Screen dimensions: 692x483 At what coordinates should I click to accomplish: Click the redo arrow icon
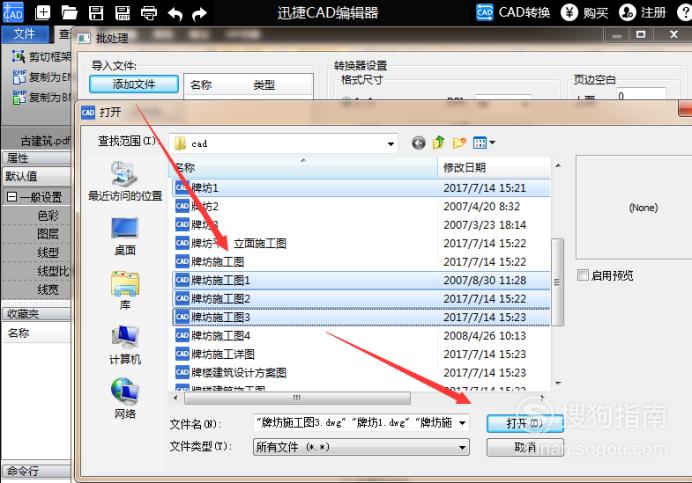coord(199,13)
